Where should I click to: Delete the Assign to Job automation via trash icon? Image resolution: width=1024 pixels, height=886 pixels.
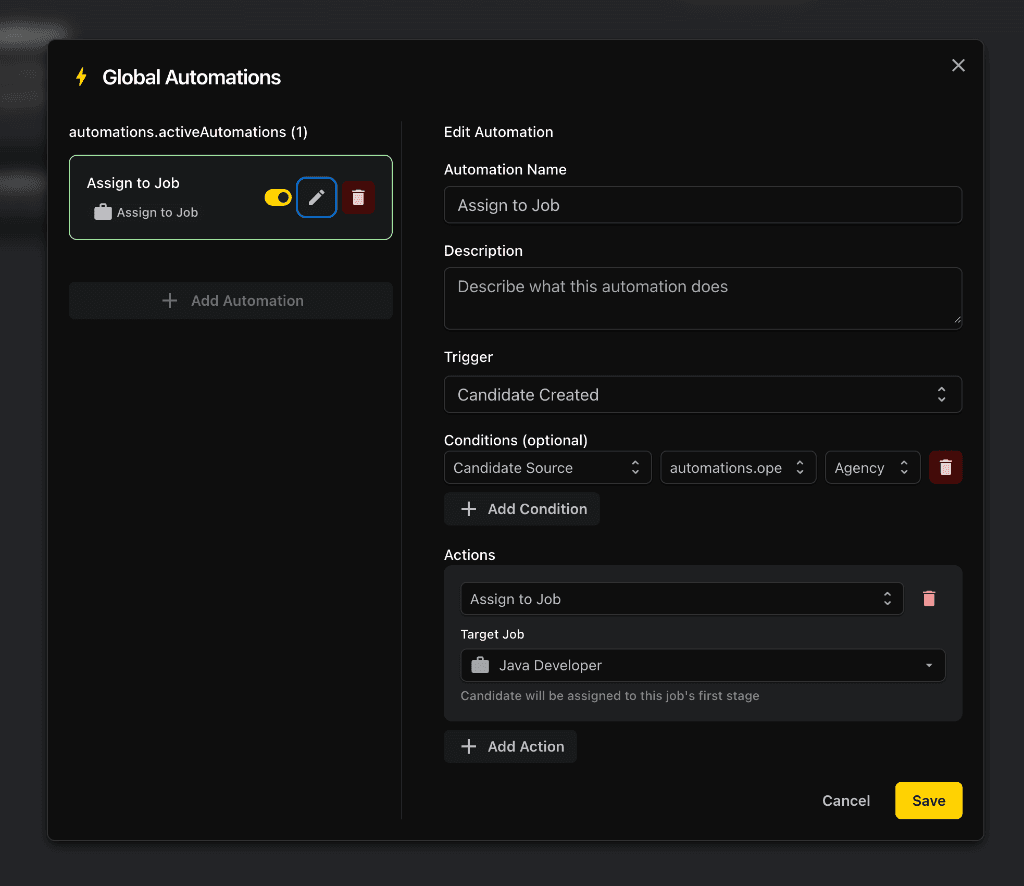pos(358,197)
